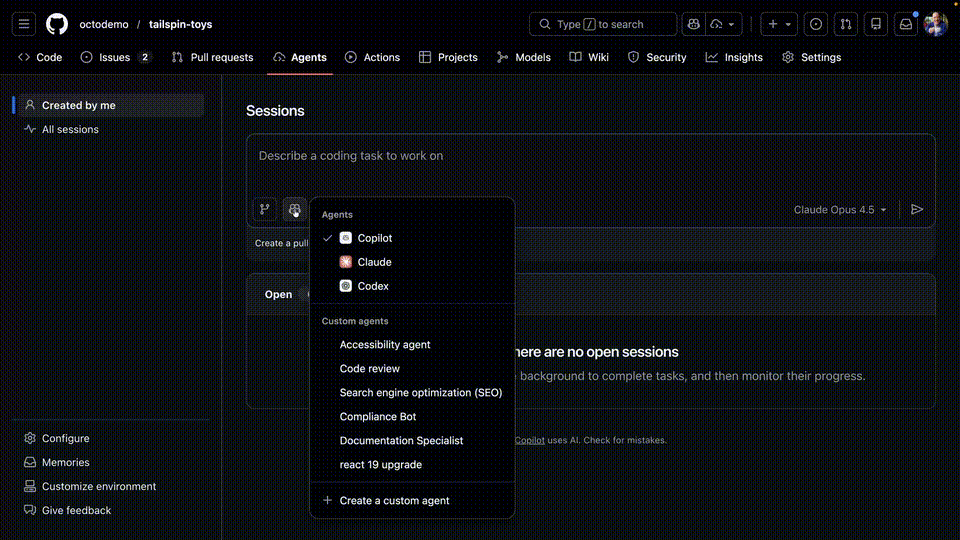Open the notifications inbox icon

(906, 24)
